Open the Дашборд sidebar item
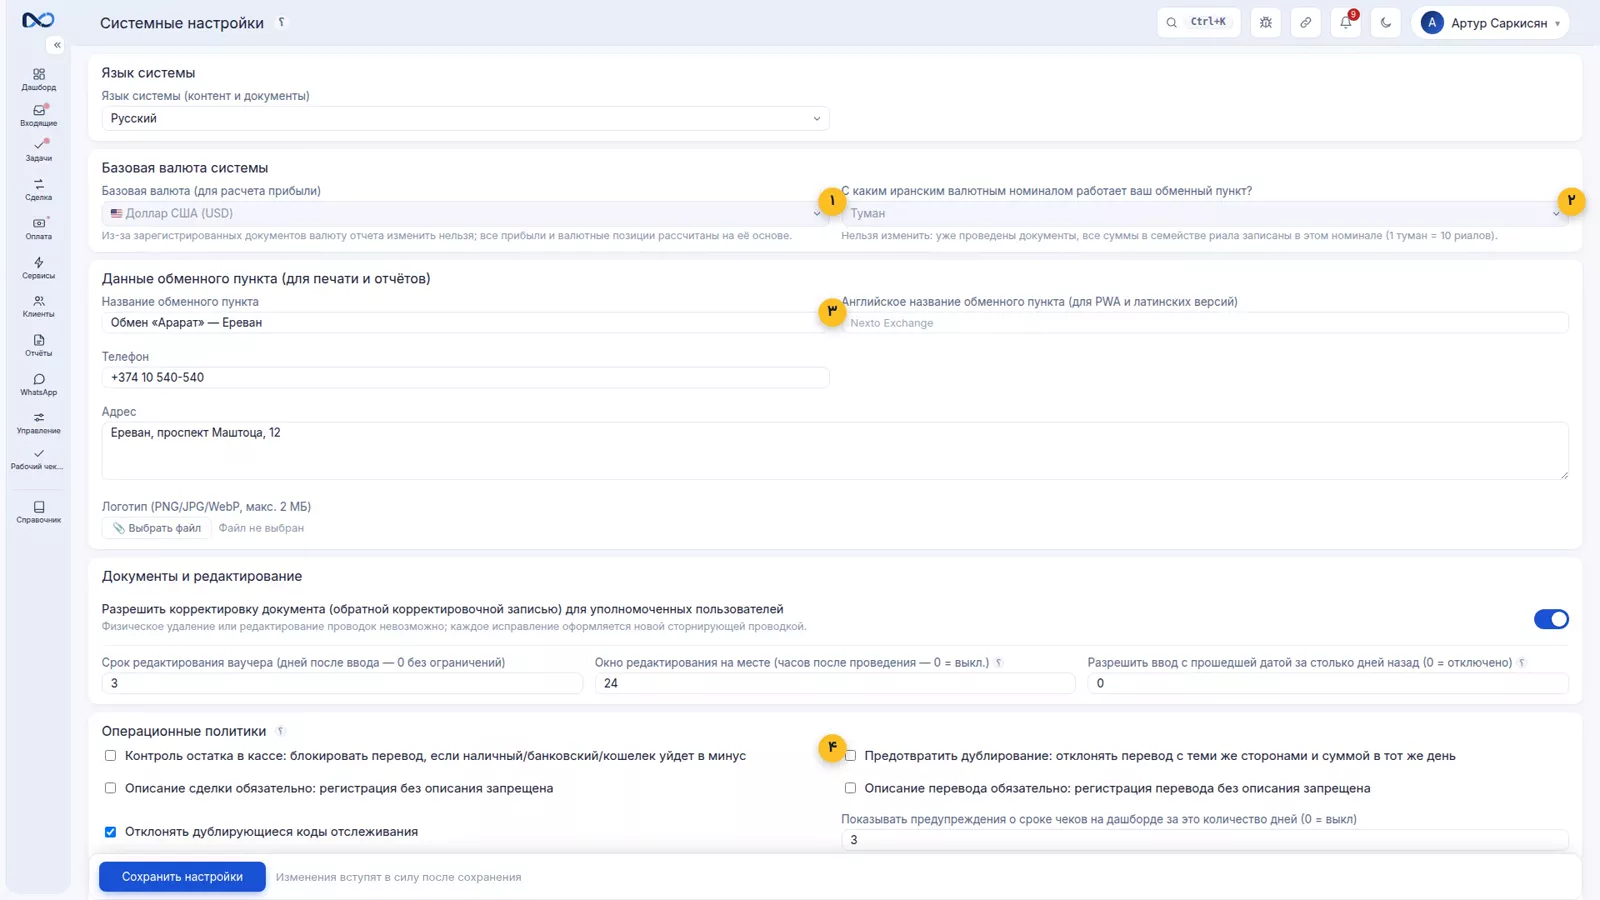This screenshot has height=900, width=1600. (x=38, y=79)
